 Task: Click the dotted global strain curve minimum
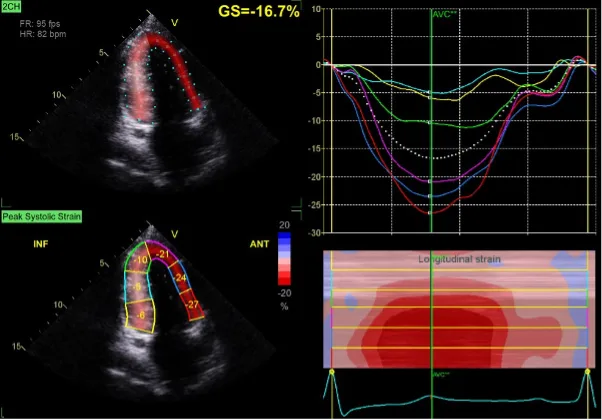pyautogui.click(x=434, y=158)
